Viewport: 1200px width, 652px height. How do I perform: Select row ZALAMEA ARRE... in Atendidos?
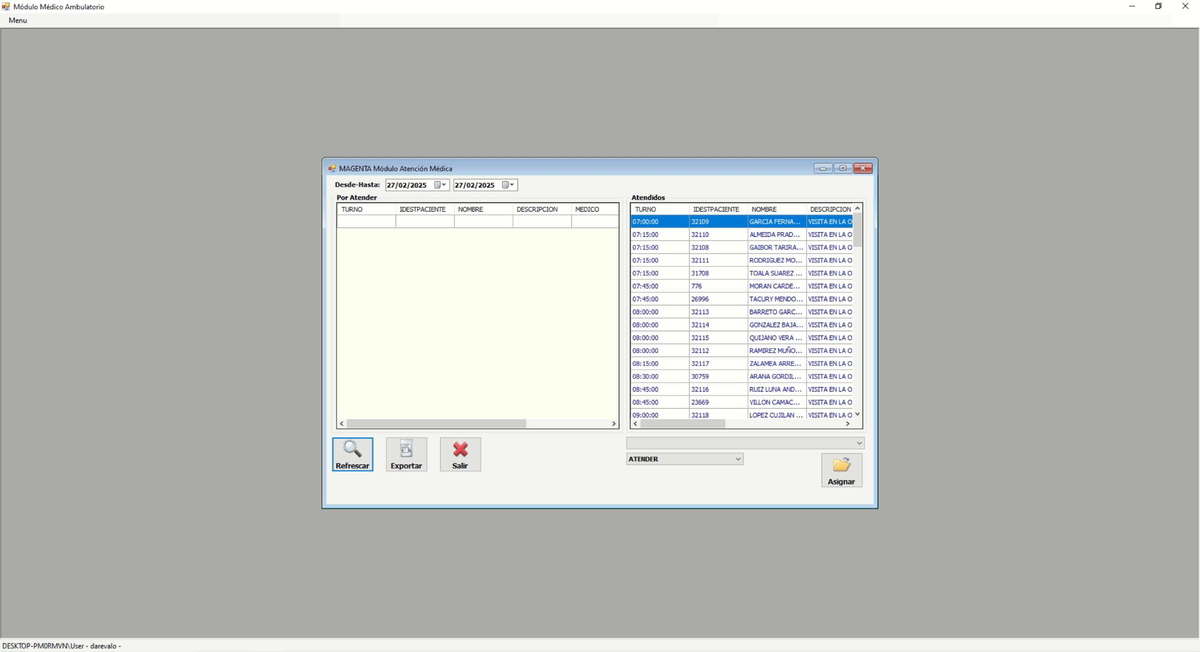tap(742, 364)
